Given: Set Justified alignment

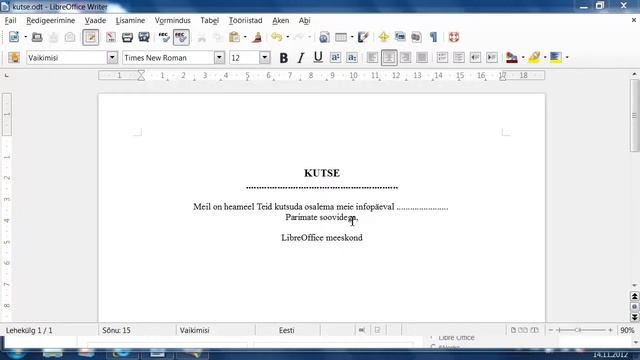Looking at the screenshot, I should (422, 58).
